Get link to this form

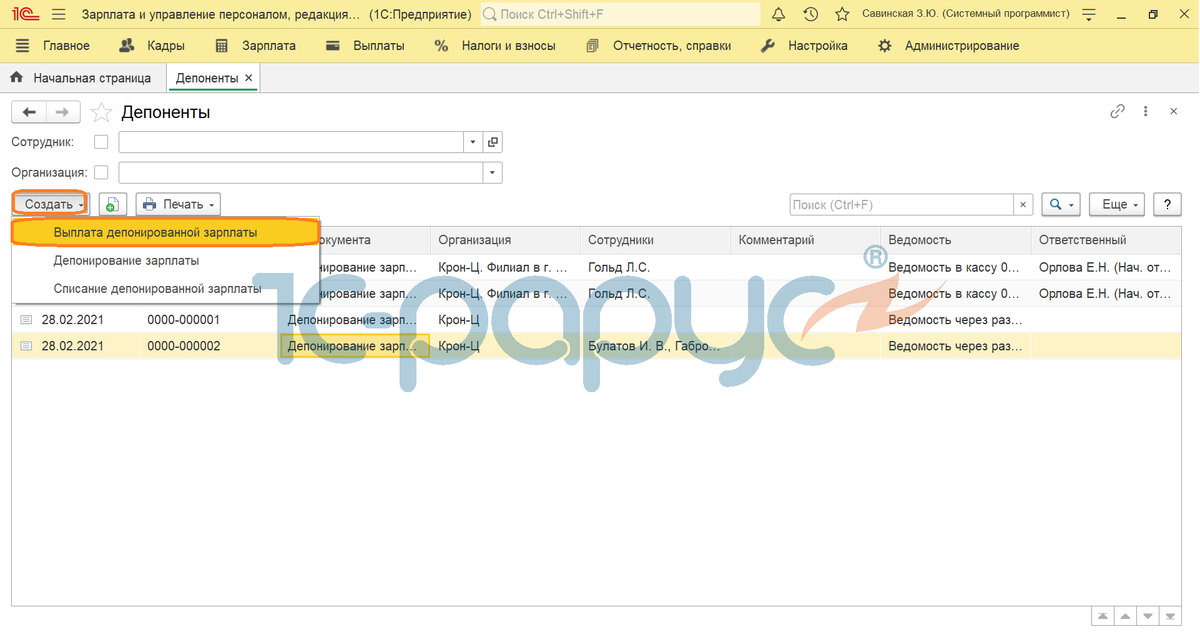click(1118, 112)
